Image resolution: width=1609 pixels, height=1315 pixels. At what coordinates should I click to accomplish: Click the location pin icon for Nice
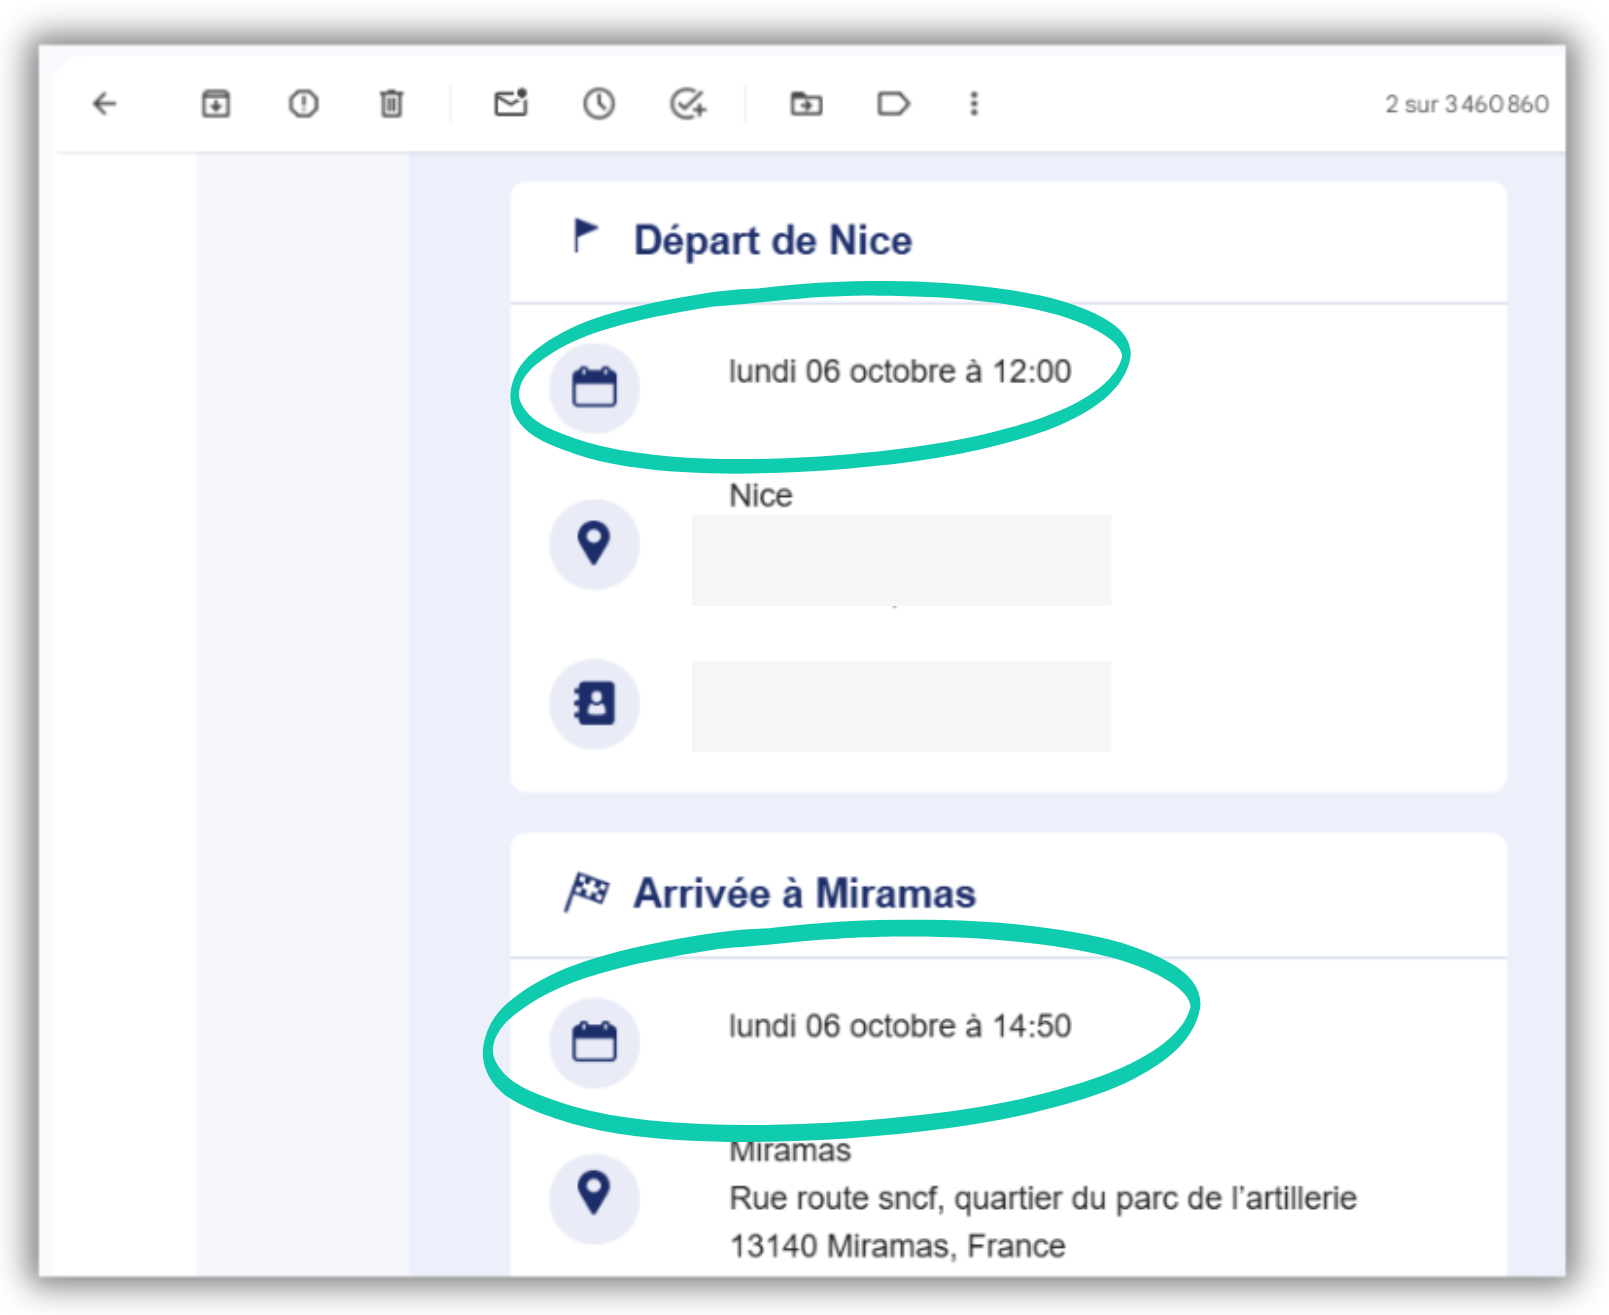point(594,544)
